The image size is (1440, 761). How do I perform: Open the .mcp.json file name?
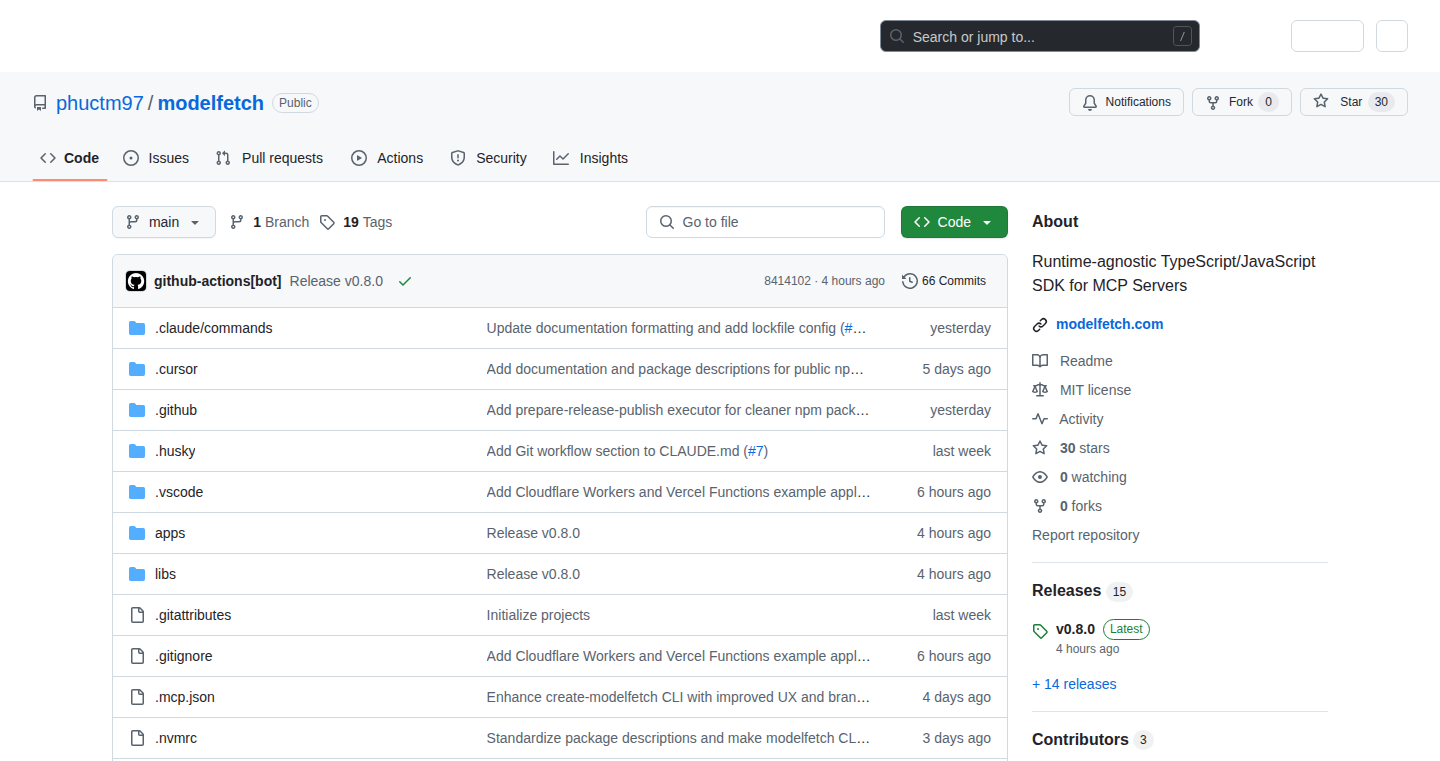(x=185, y=697)
